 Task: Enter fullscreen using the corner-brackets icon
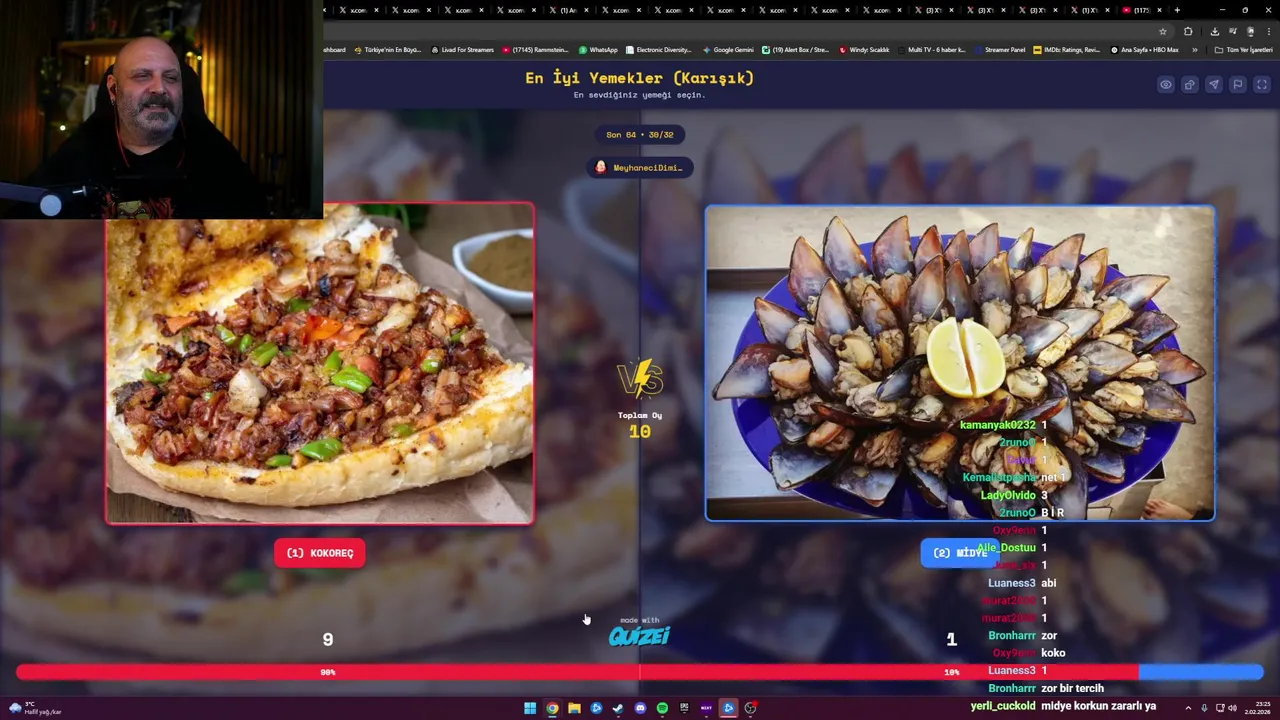tap(1262, 85)
